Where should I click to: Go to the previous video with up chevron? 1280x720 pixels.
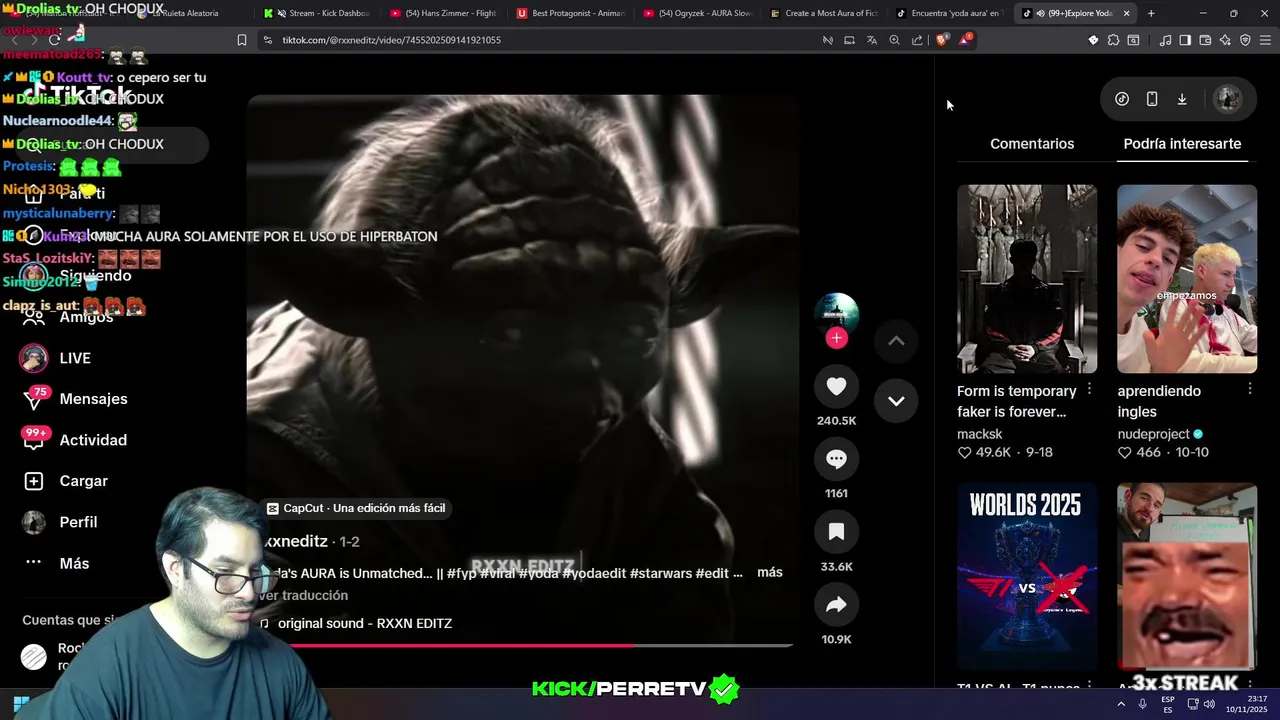click(x=896, y=341)
